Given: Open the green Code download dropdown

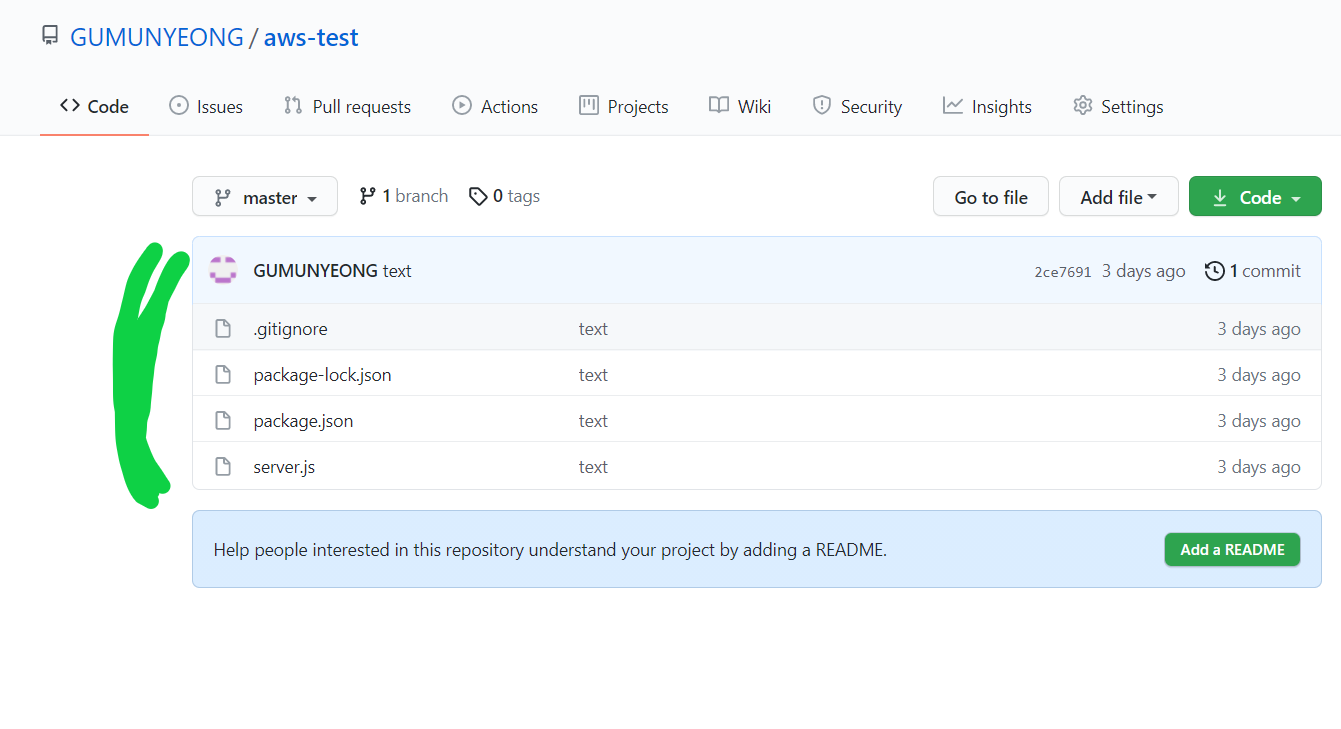Looking at the screenshot, I should click(x=1255, y=197).
